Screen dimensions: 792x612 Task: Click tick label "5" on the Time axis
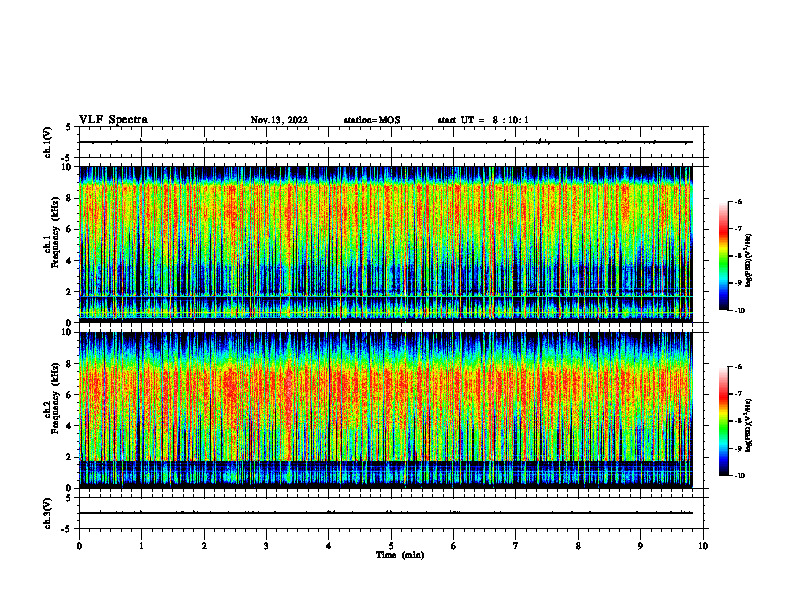(x=391, y=546)
